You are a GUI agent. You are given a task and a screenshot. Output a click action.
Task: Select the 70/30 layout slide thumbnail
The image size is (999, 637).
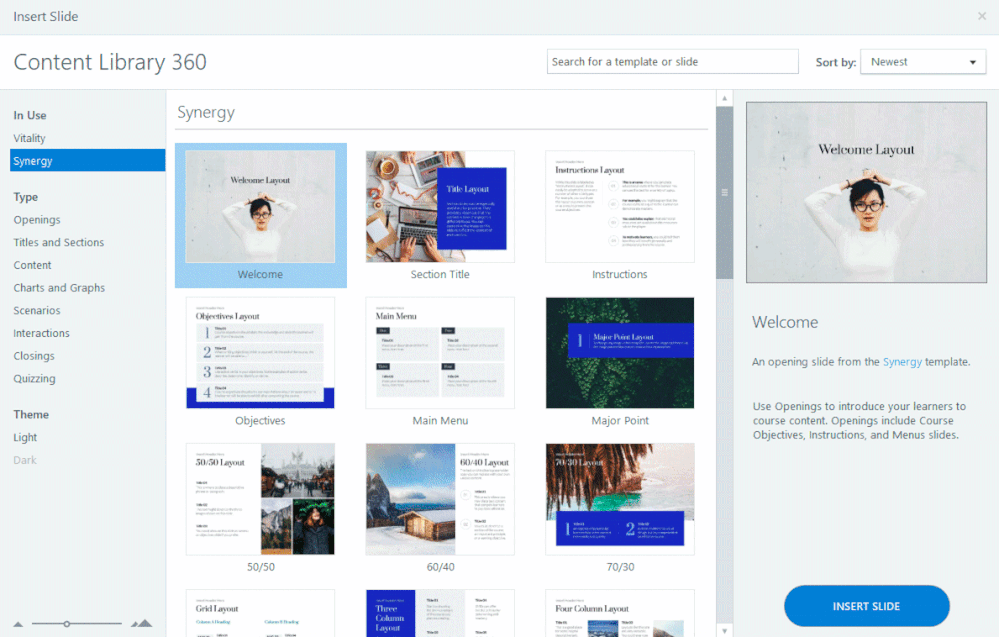tap(620, 499)
